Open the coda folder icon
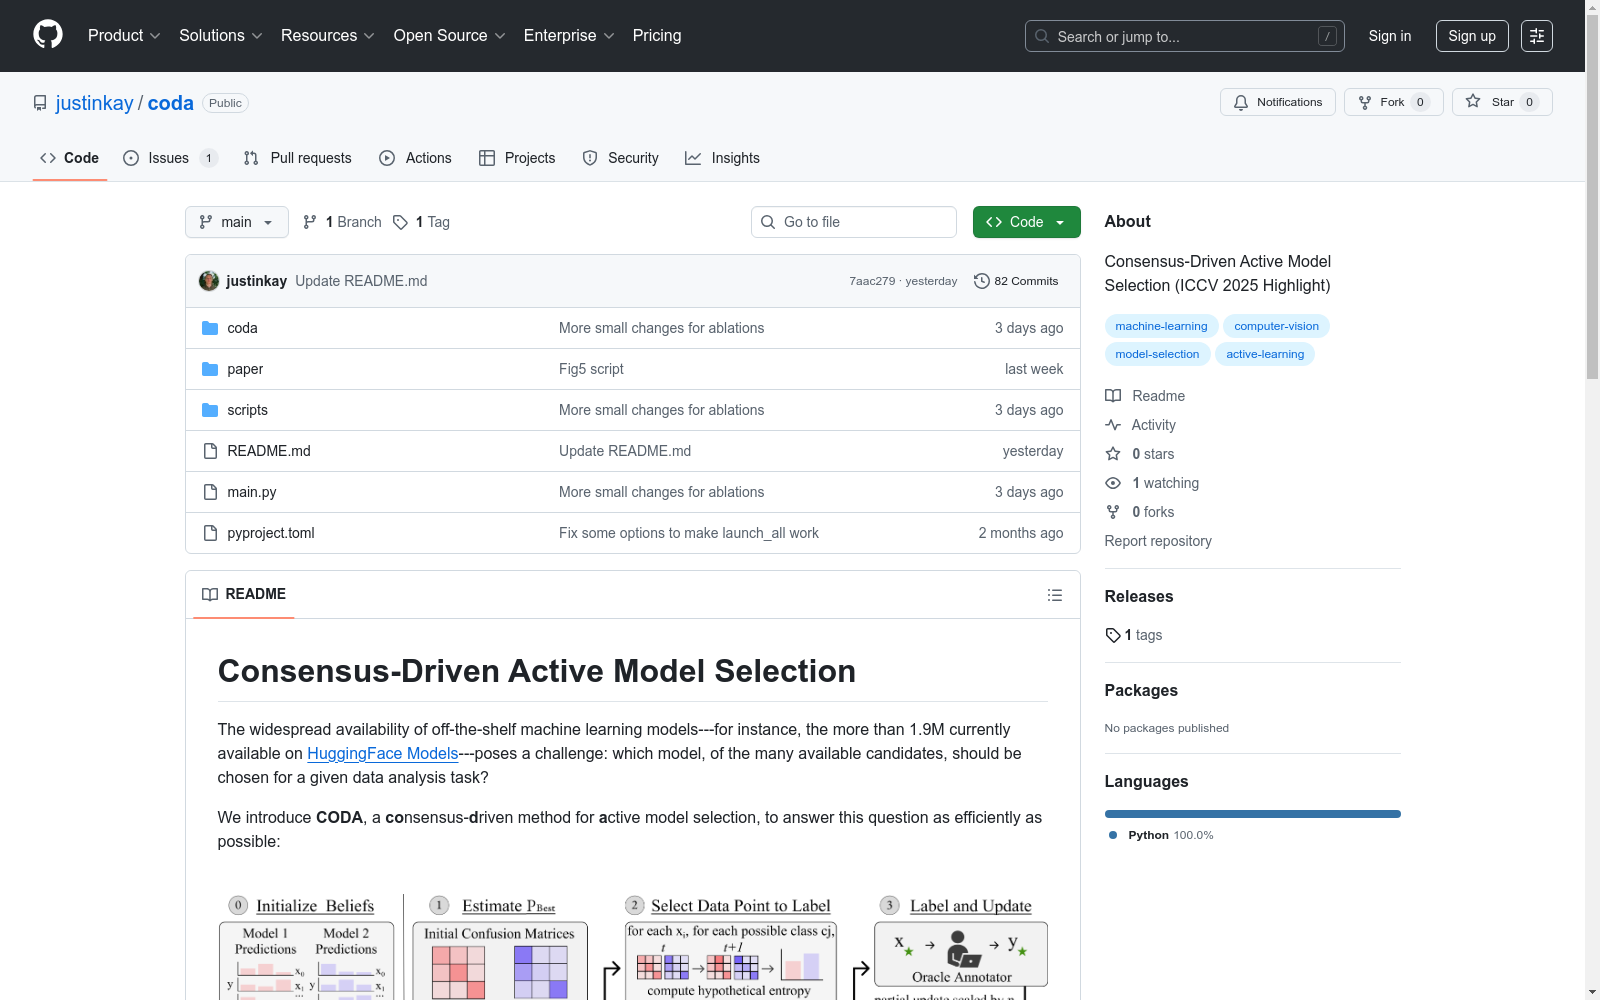This screenshot has width=1600, height=1000. click(210, 328)
